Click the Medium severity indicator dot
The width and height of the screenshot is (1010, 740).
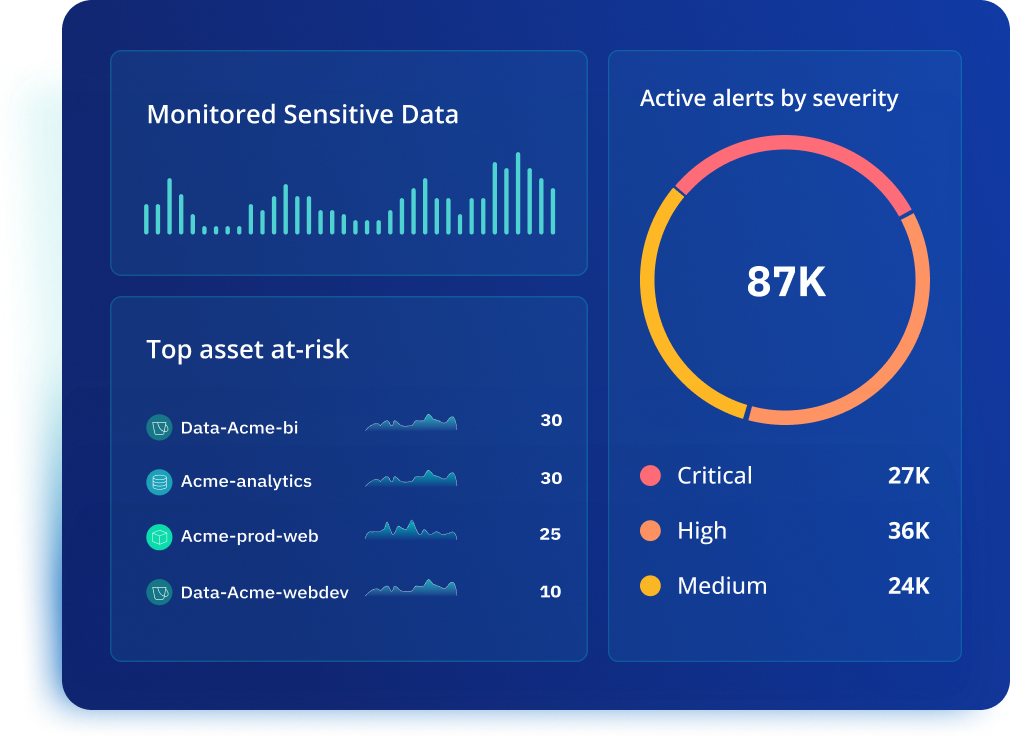[x=651, y=586]
